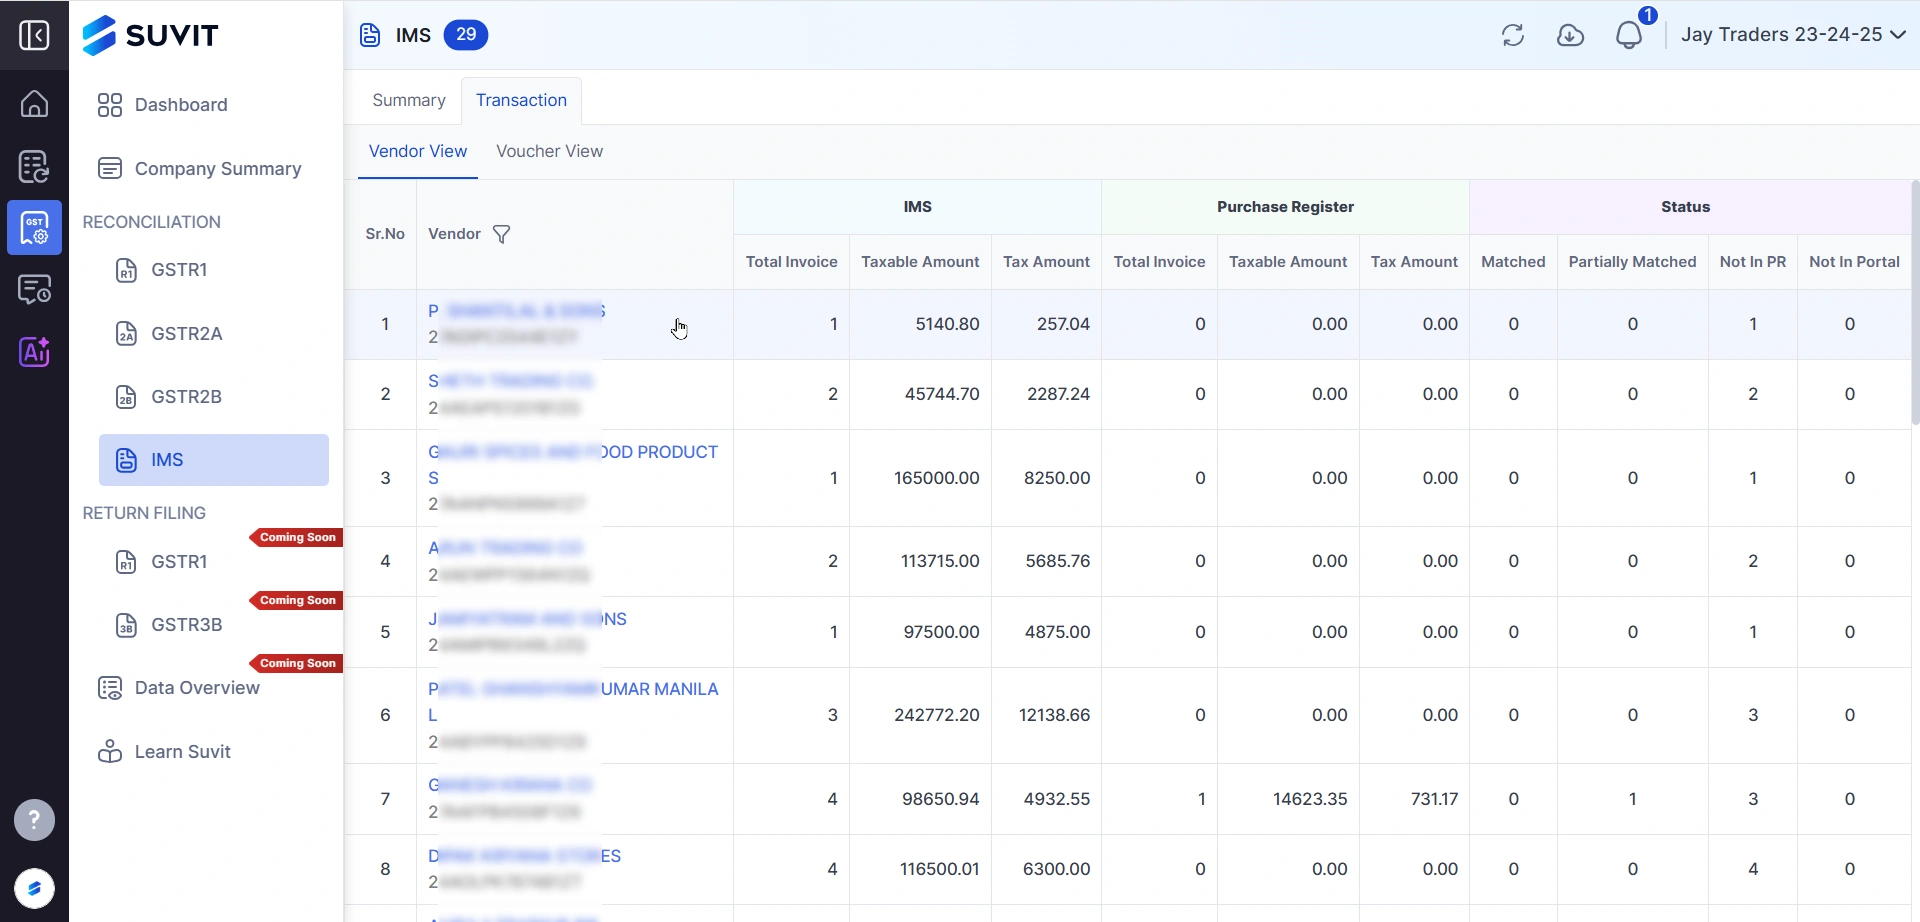
Task: Click the cloud download icon
Action: [1570, 36]
